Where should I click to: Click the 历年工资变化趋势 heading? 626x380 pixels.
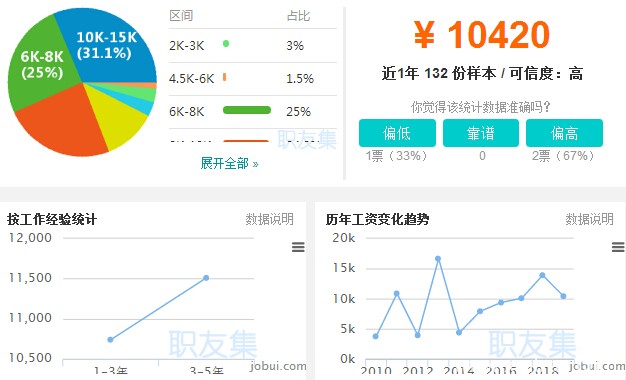[377, 219]
